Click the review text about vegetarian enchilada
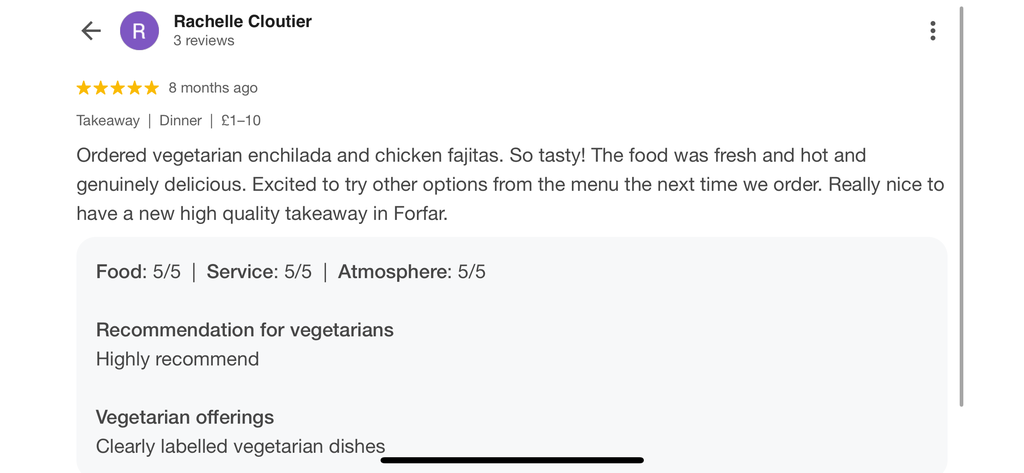Screen dimensions: 1024x473 click(510, 185)
